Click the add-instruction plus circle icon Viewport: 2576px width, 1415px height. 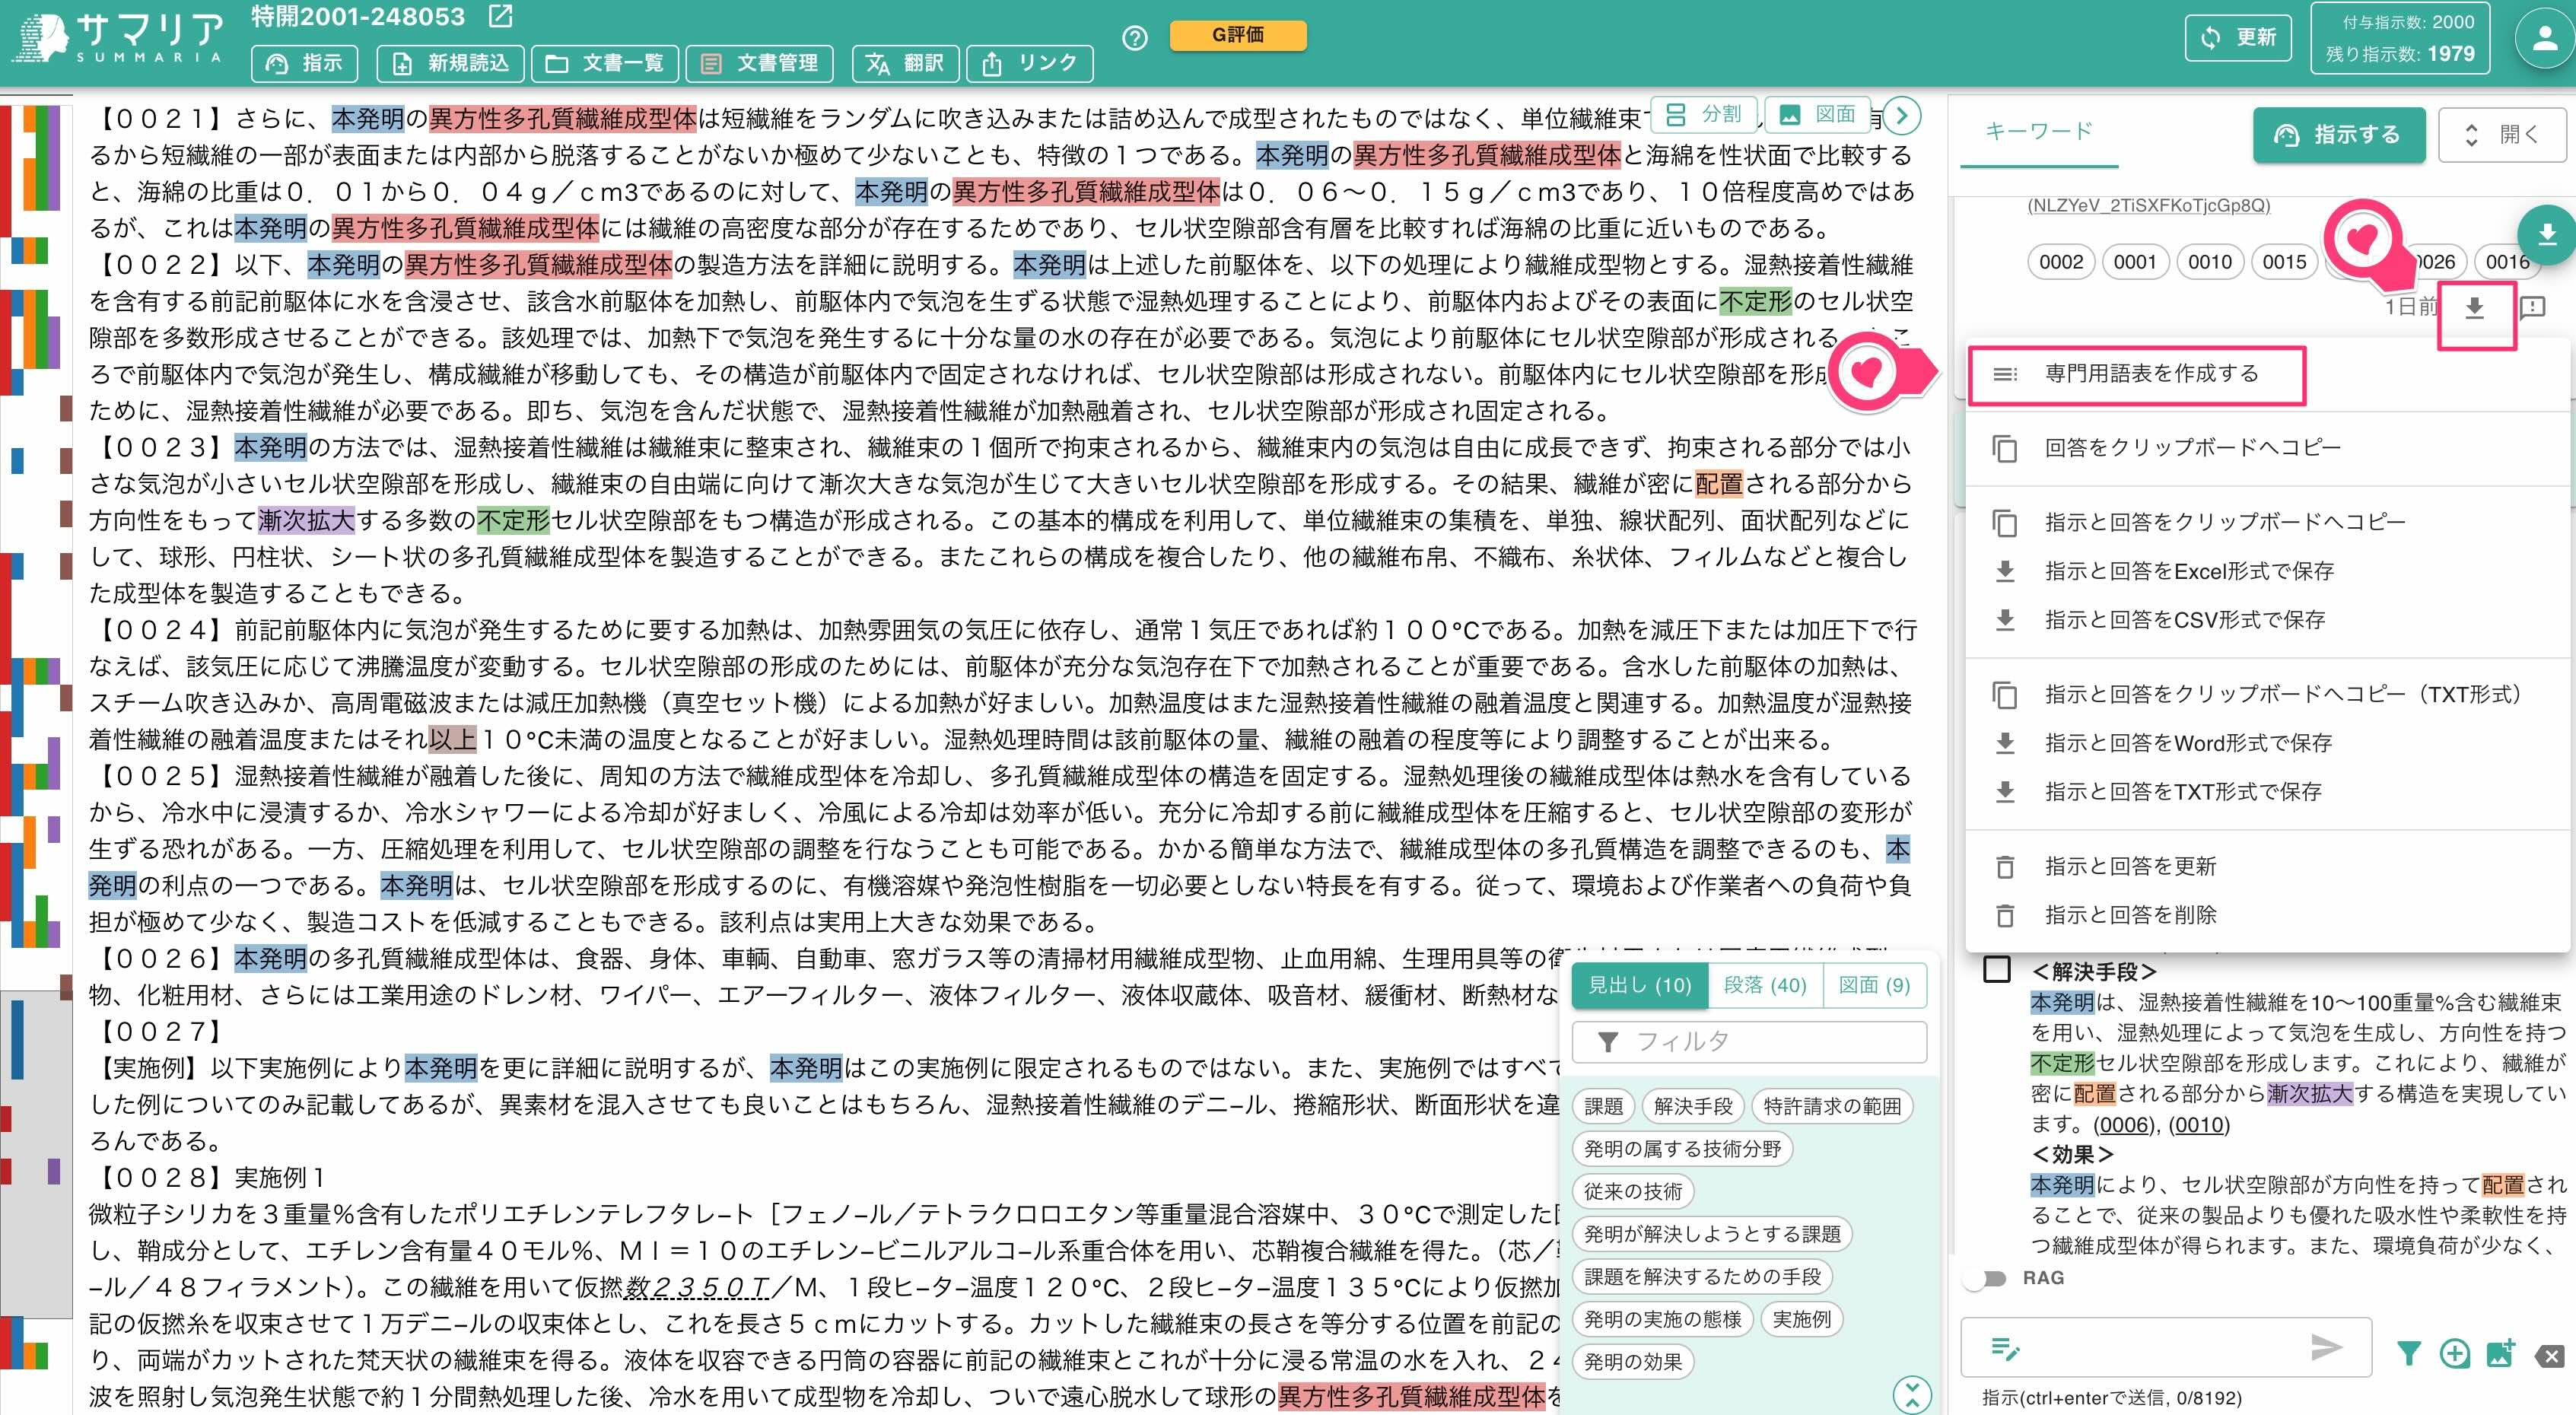(x=2455, y=1354)
